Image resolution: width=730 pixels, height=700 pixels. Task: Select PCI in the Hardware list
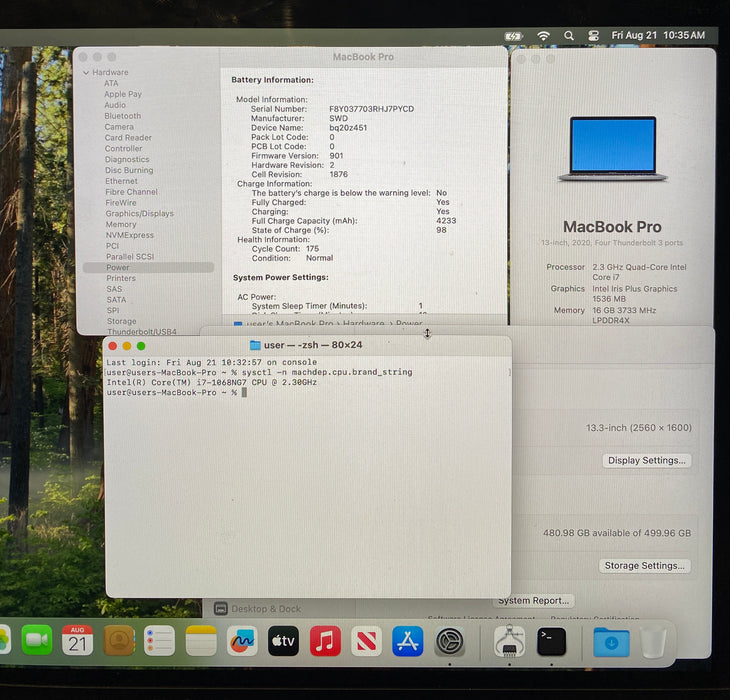tap(112, 246)
